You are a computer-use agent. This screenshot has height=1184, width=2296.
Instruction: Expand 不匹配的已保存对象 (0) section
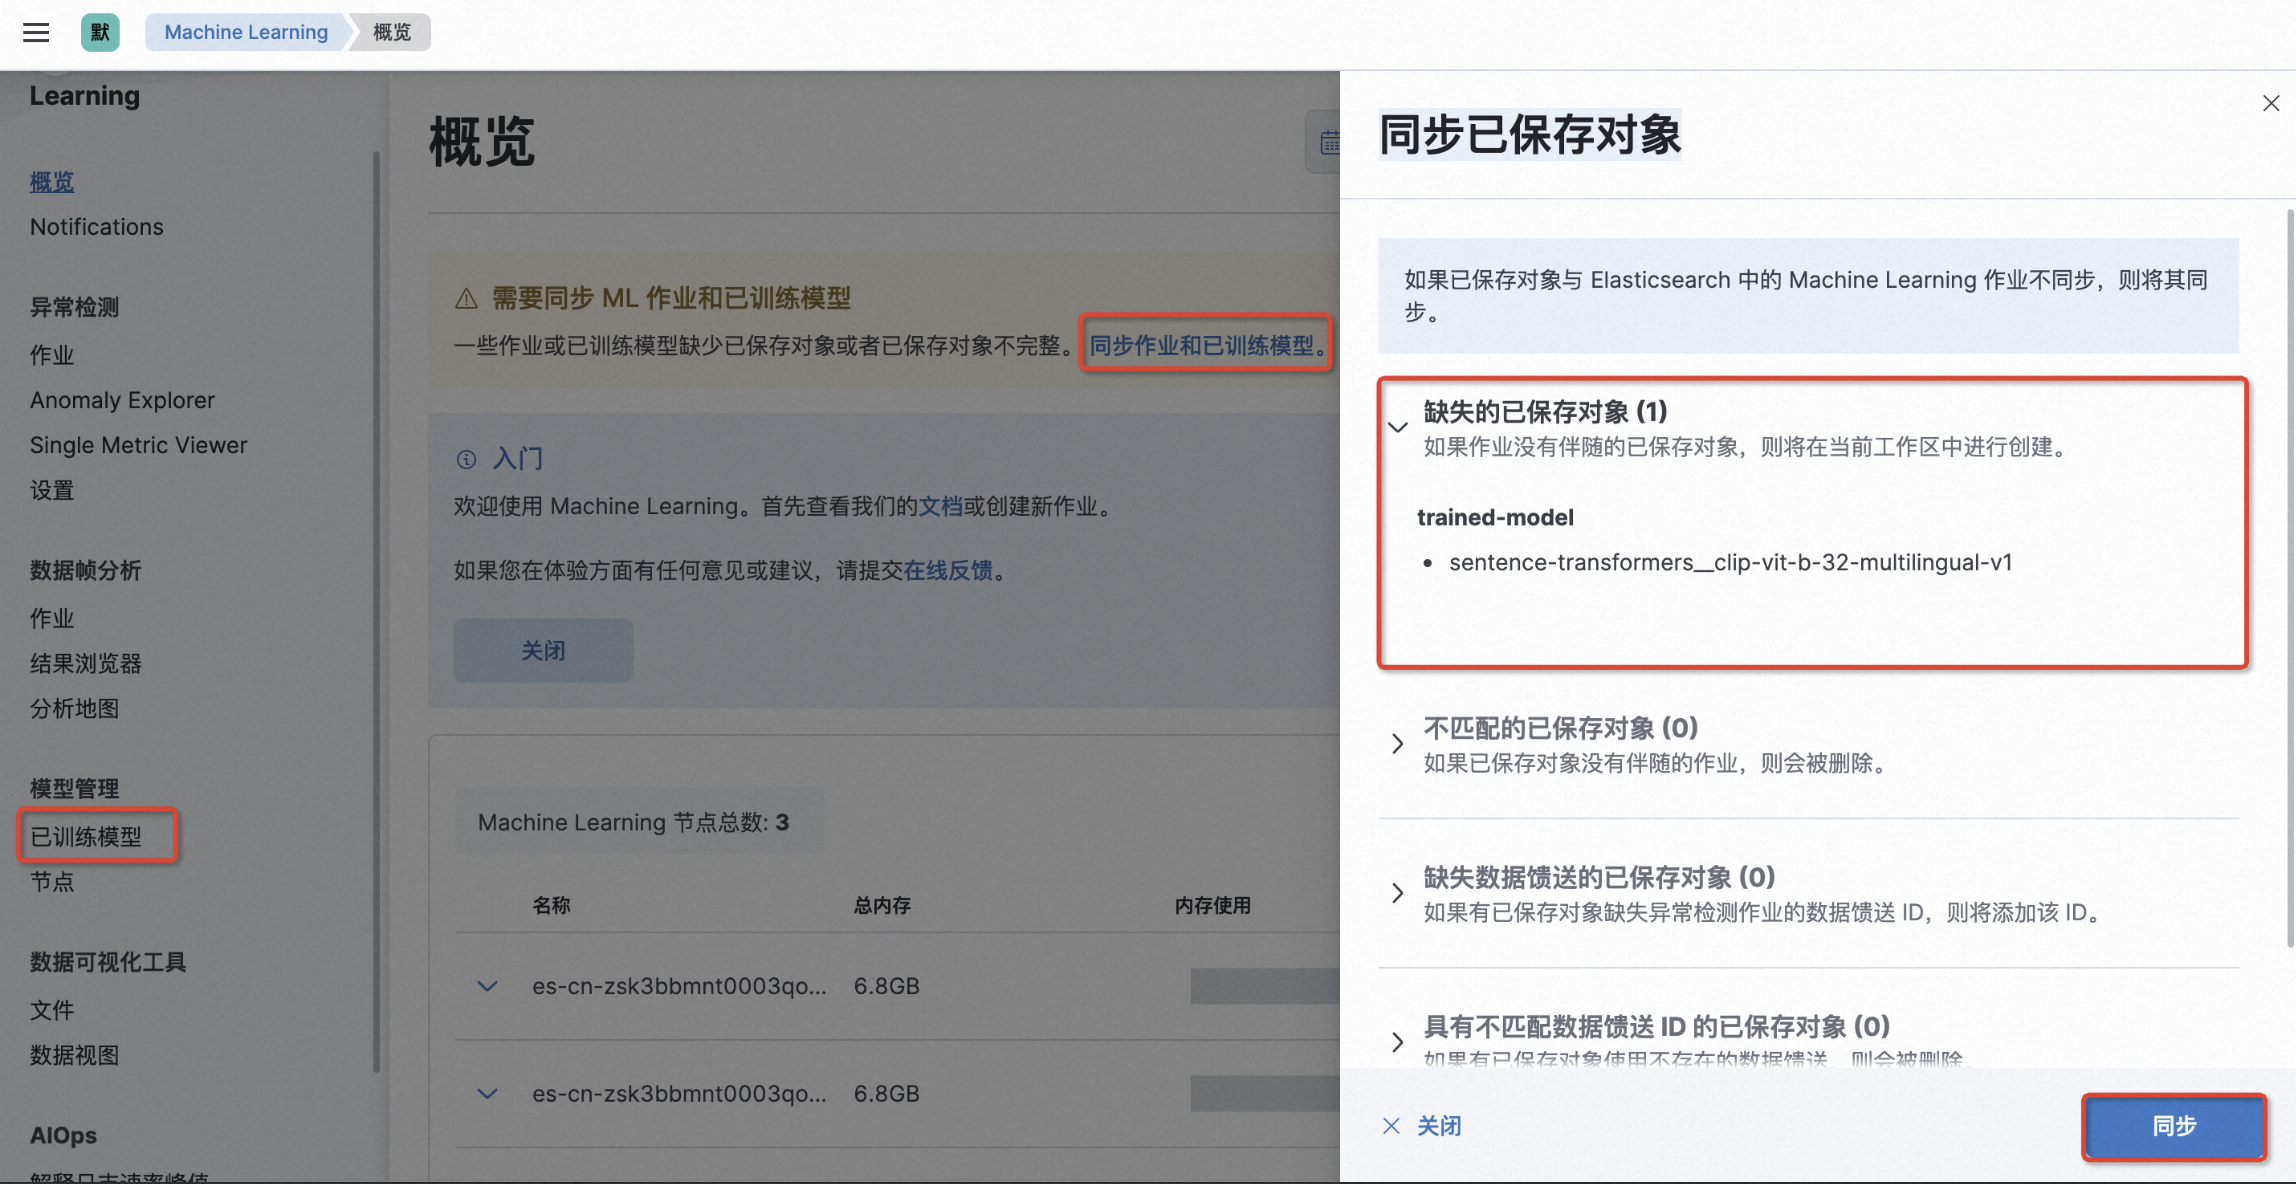point(1397,743)
